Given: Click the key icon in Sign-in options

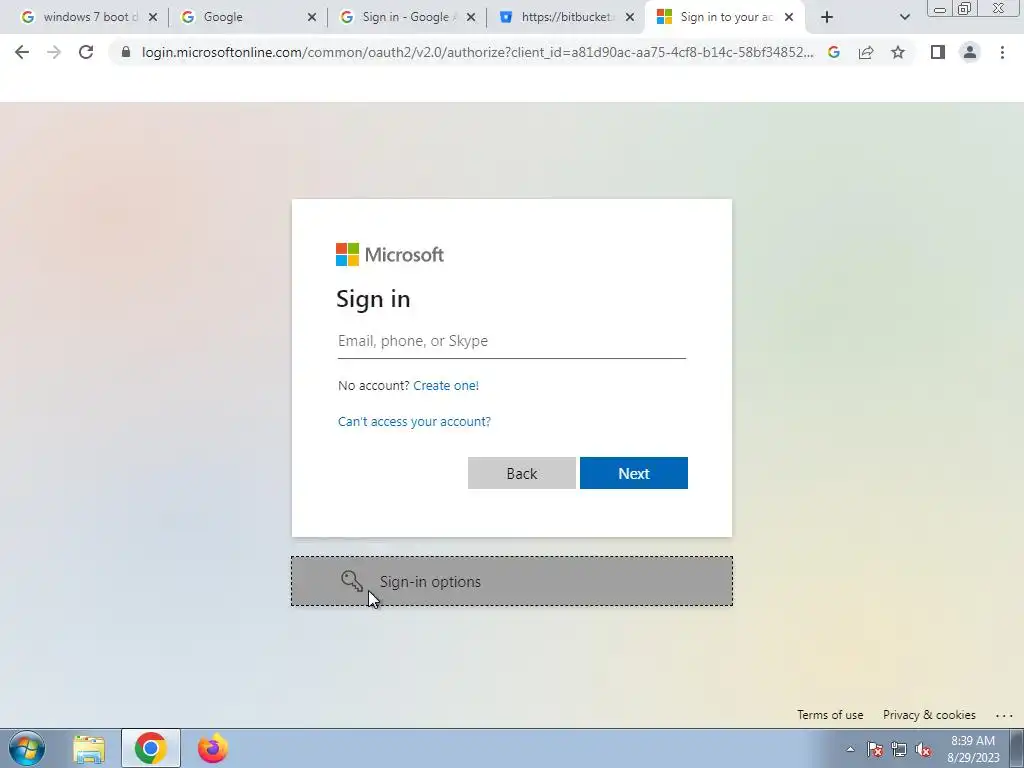Looking at the screenshot, I should 351,581.
